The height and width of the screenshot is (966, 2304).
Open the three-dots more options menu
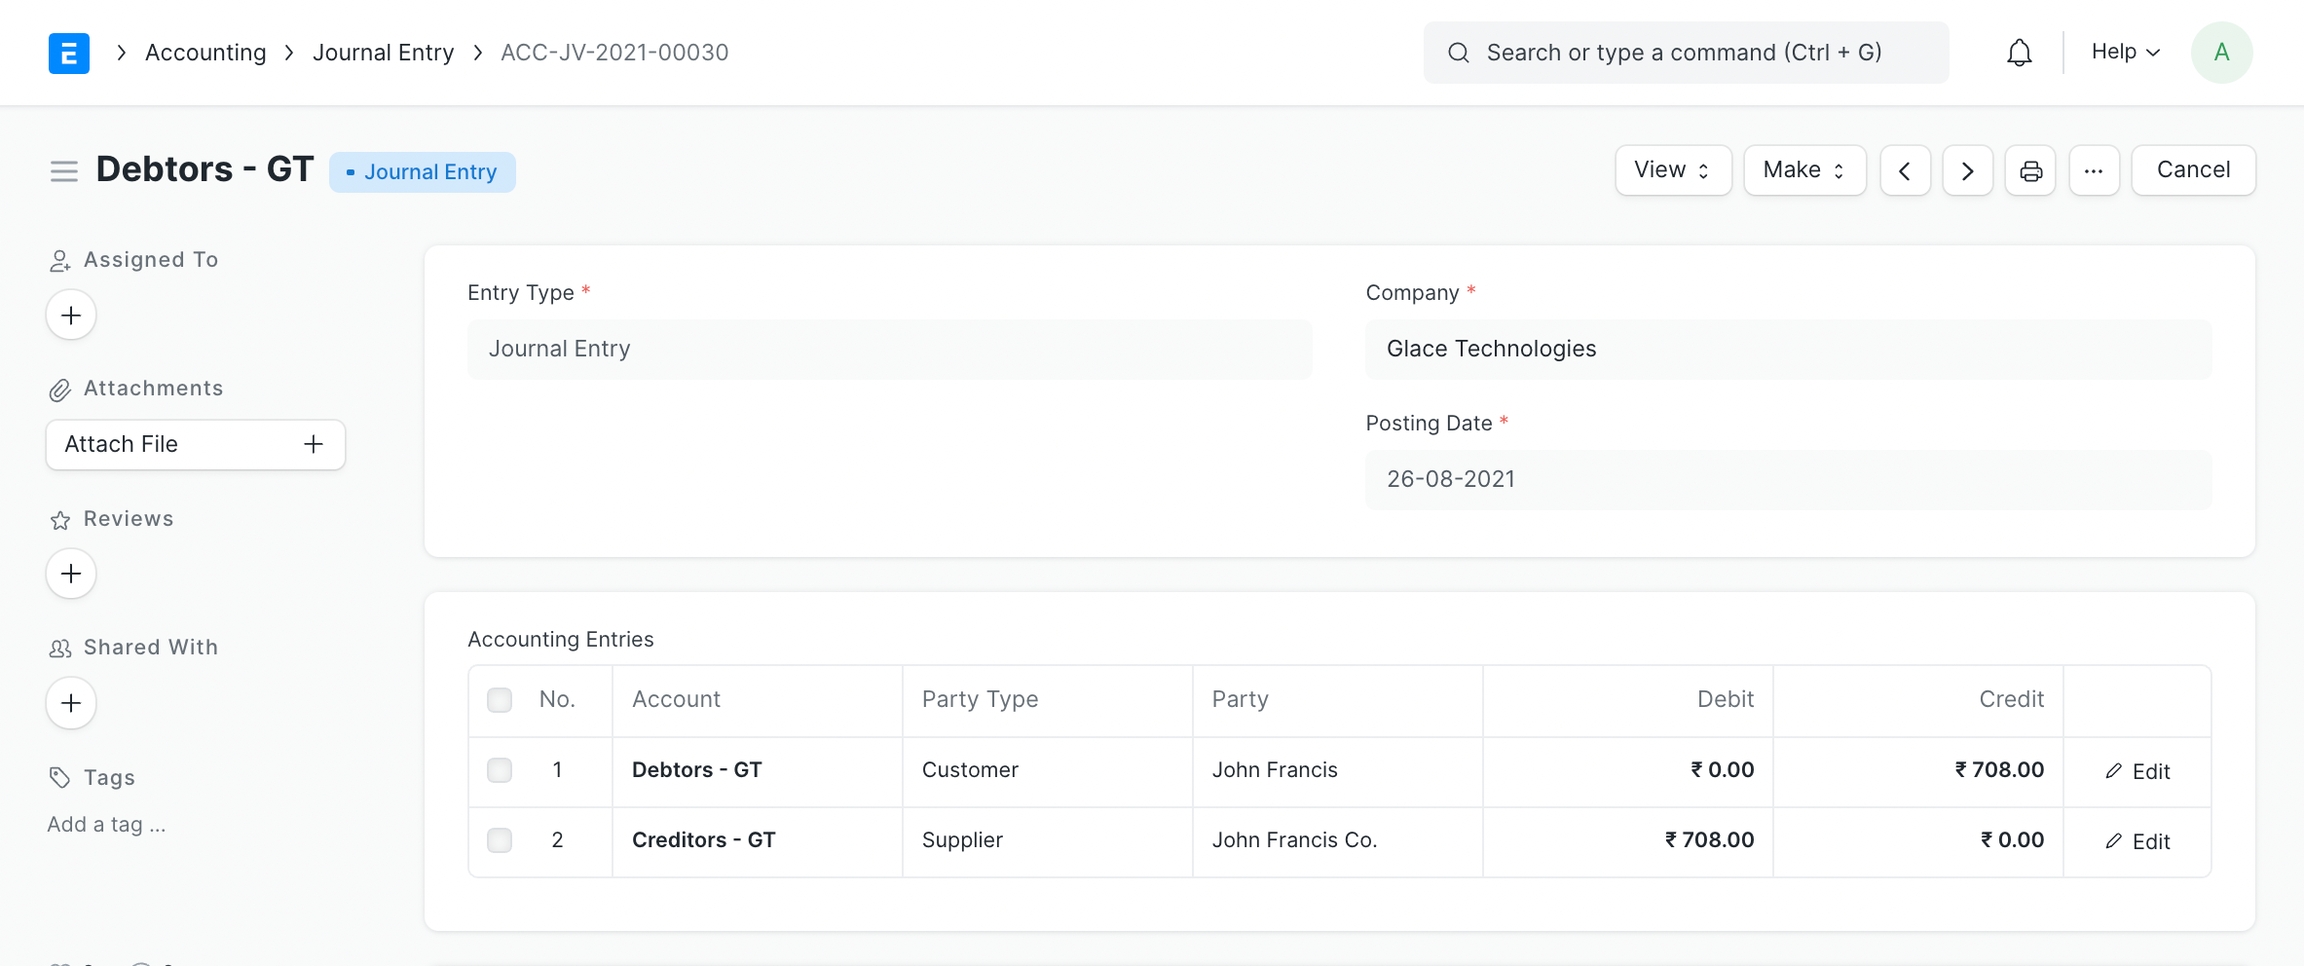(x=2094, y=171)
